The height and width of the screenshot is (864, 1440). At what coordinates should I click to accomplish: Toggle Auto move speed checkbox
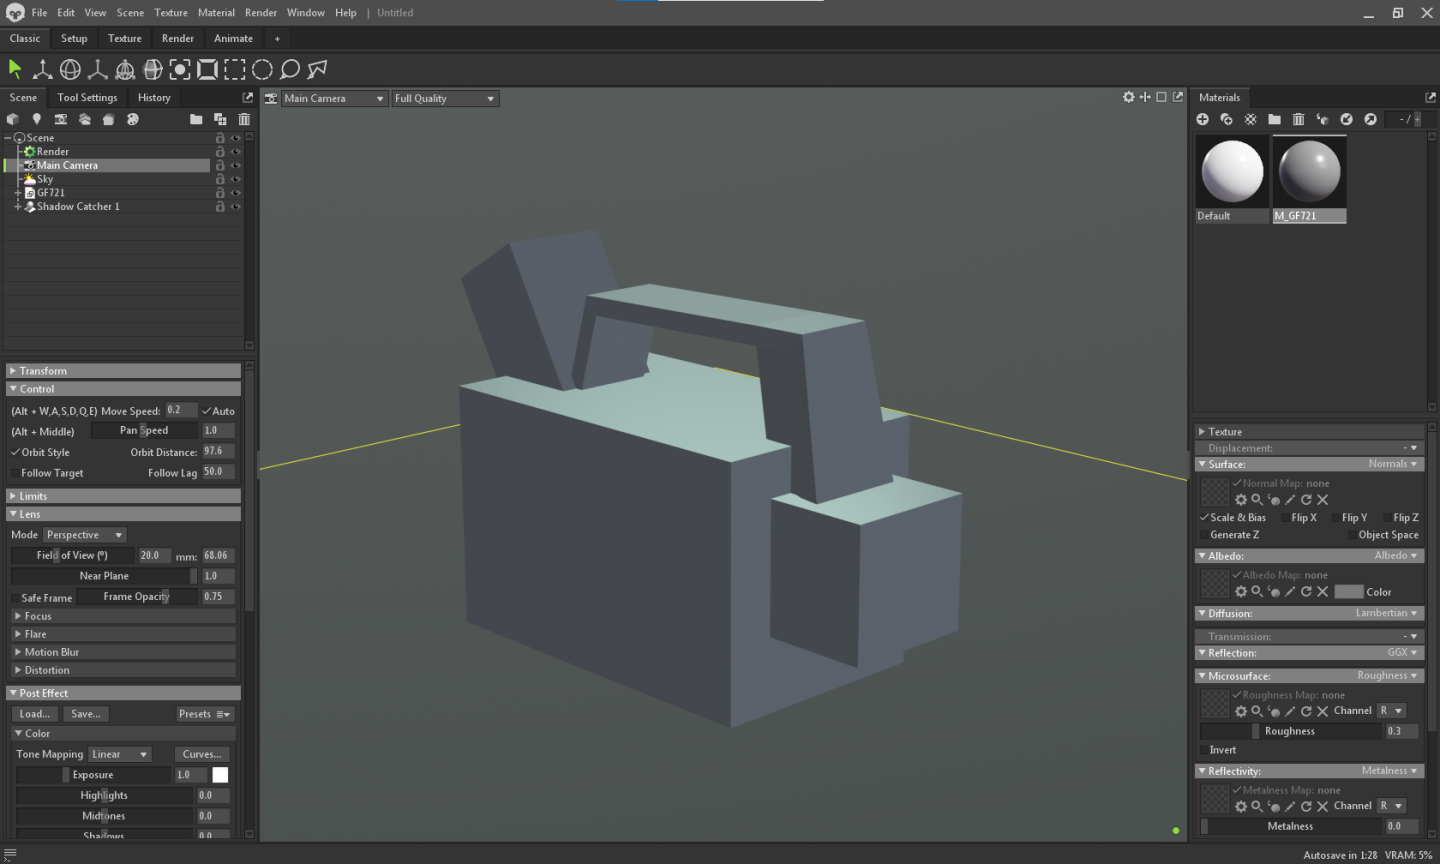[x=206, y=411]
